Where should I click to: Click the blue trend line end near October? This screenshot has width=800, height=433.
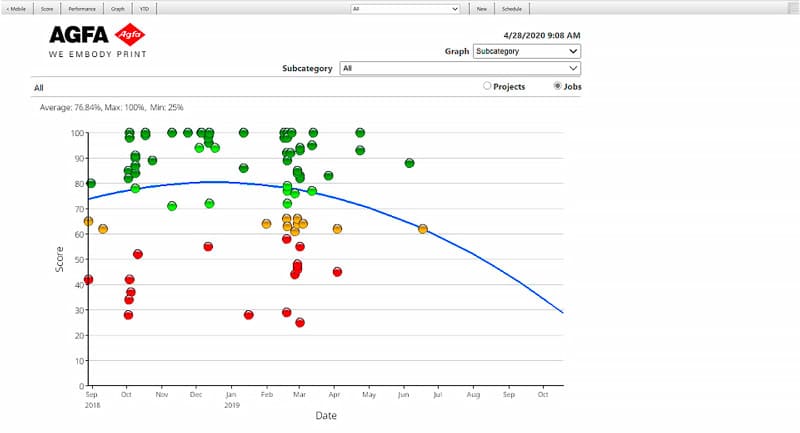(x=561, y=311)
